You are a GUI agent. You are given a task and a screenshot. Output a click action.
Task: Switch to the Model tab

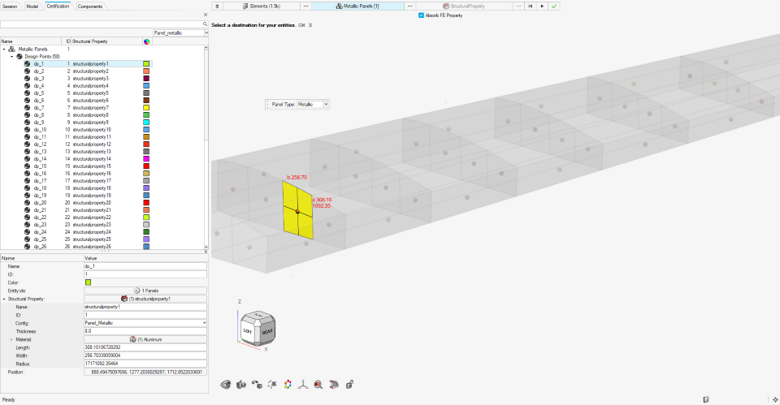(x=32, y=6)
